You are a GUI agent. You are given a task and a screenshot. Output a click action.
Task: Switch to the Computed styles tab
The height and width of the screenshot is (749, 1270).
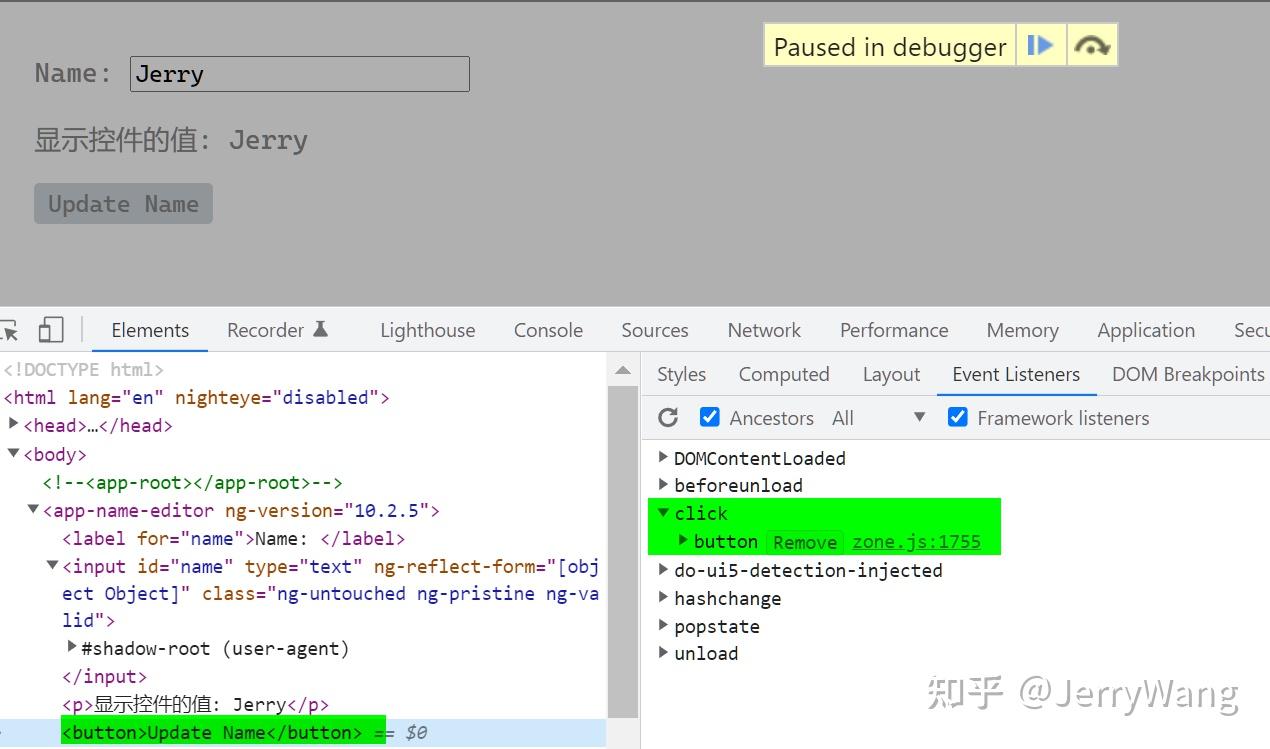pyautogui.click(x=784, y=374)
